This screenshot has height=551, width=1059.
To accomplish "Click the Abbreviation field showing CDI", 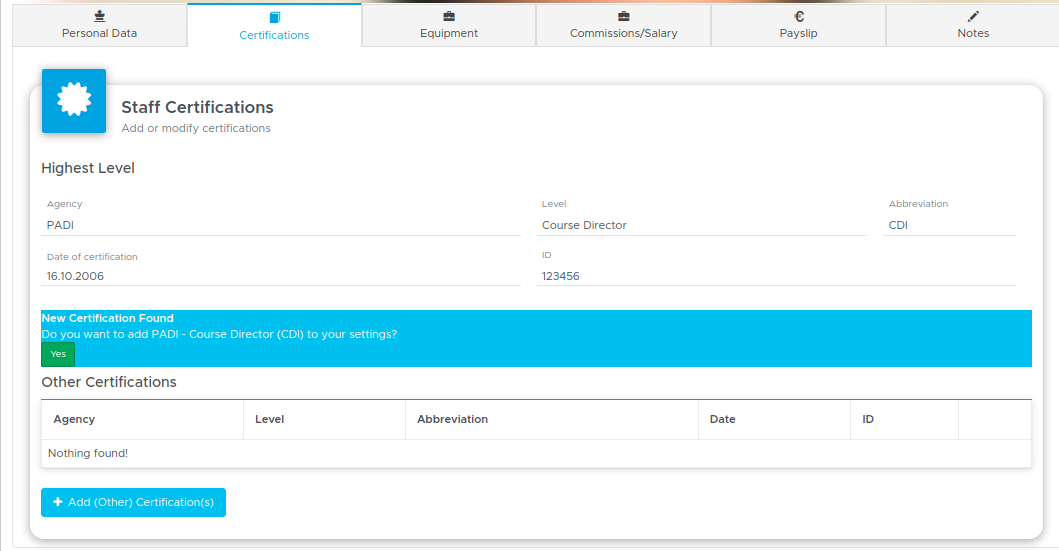I will [x=949, y=225].
